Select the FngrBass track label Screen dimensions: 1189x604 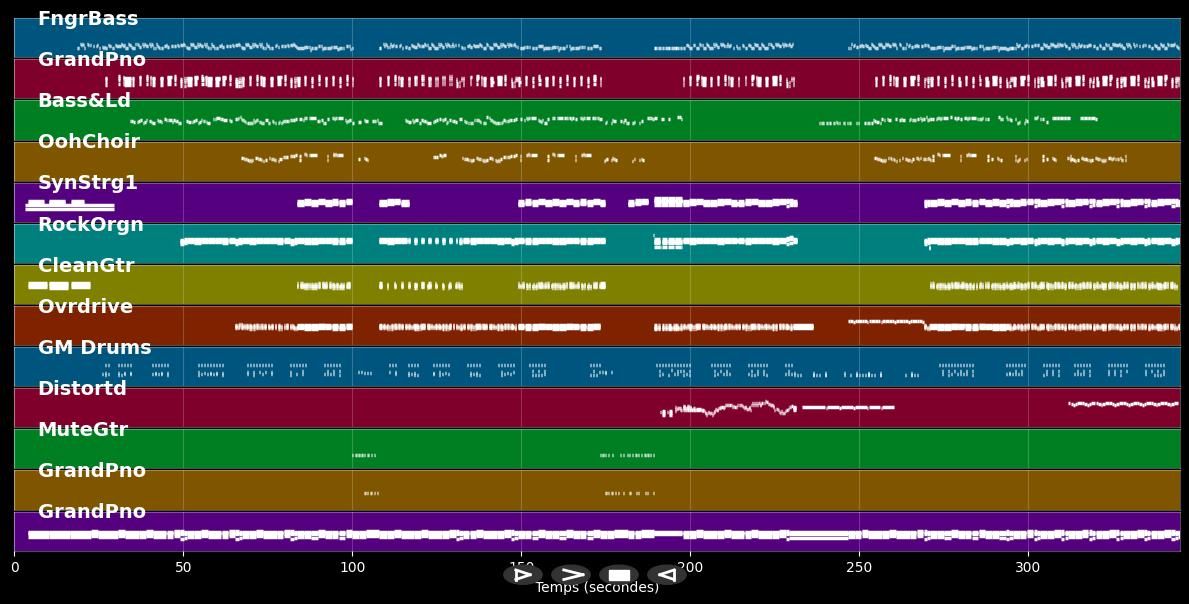88,19
